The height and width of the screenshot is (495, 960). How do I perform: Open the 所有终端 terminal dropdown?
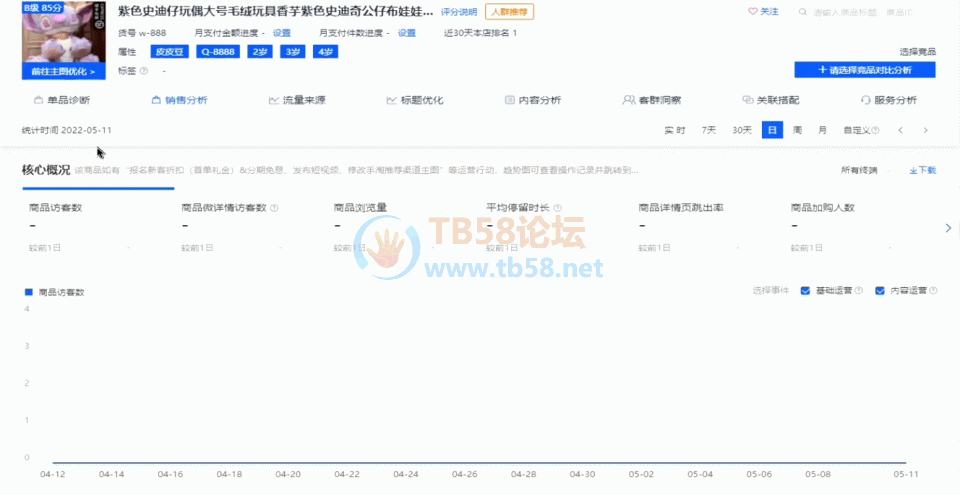858,170
